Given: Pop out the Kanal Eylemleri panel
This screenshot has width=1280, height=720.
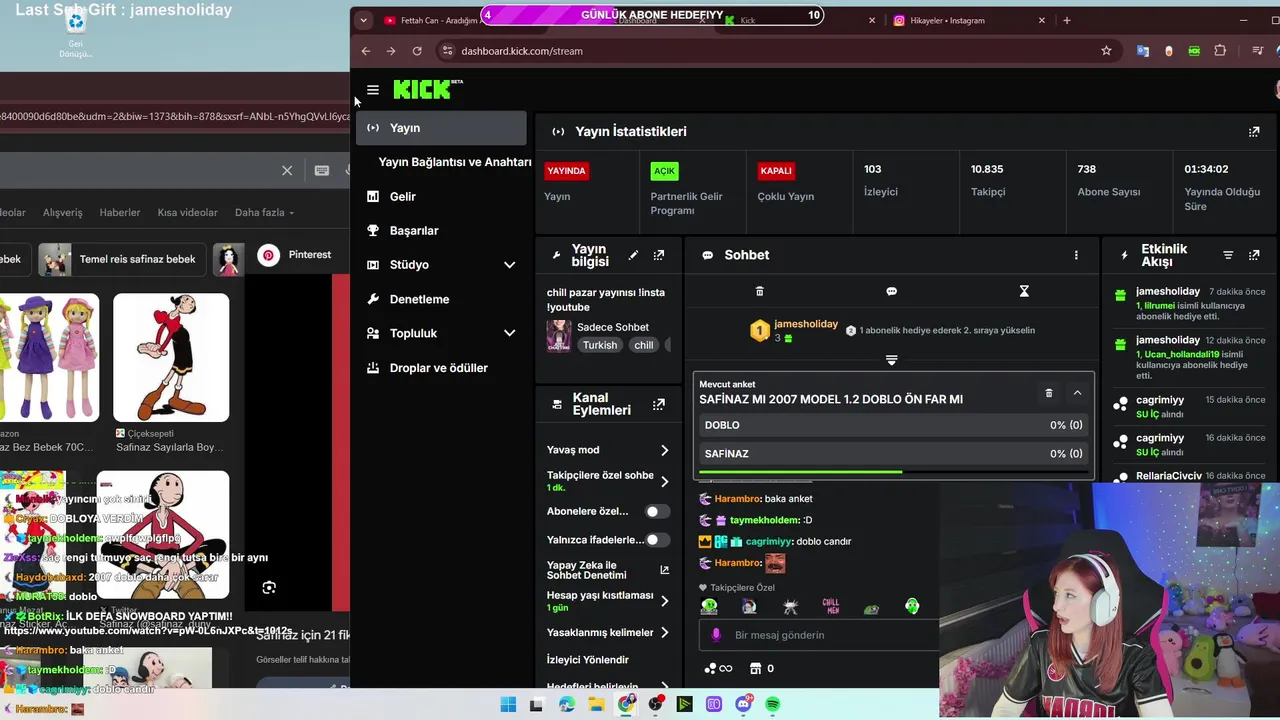Looking at the screenshot, I should (658, 404).
